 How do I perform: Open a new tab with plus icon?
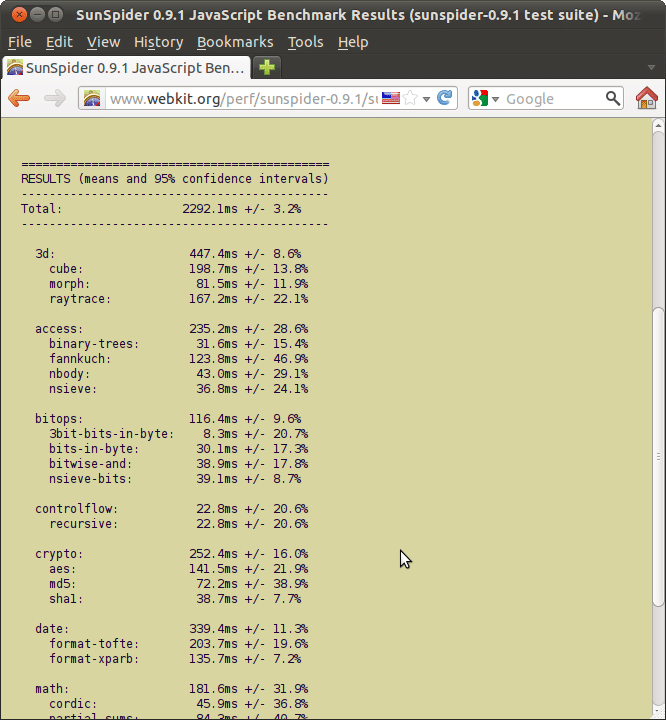[267, 68]
